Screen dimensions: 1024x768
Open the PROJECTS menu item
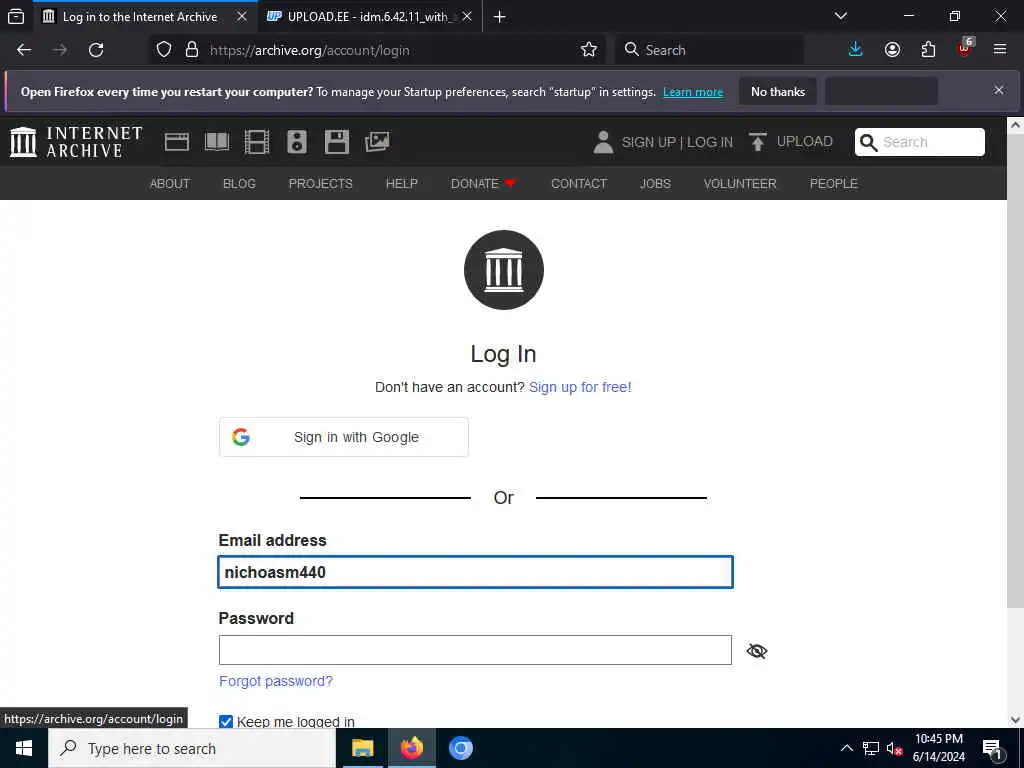(x=321, y=184)
